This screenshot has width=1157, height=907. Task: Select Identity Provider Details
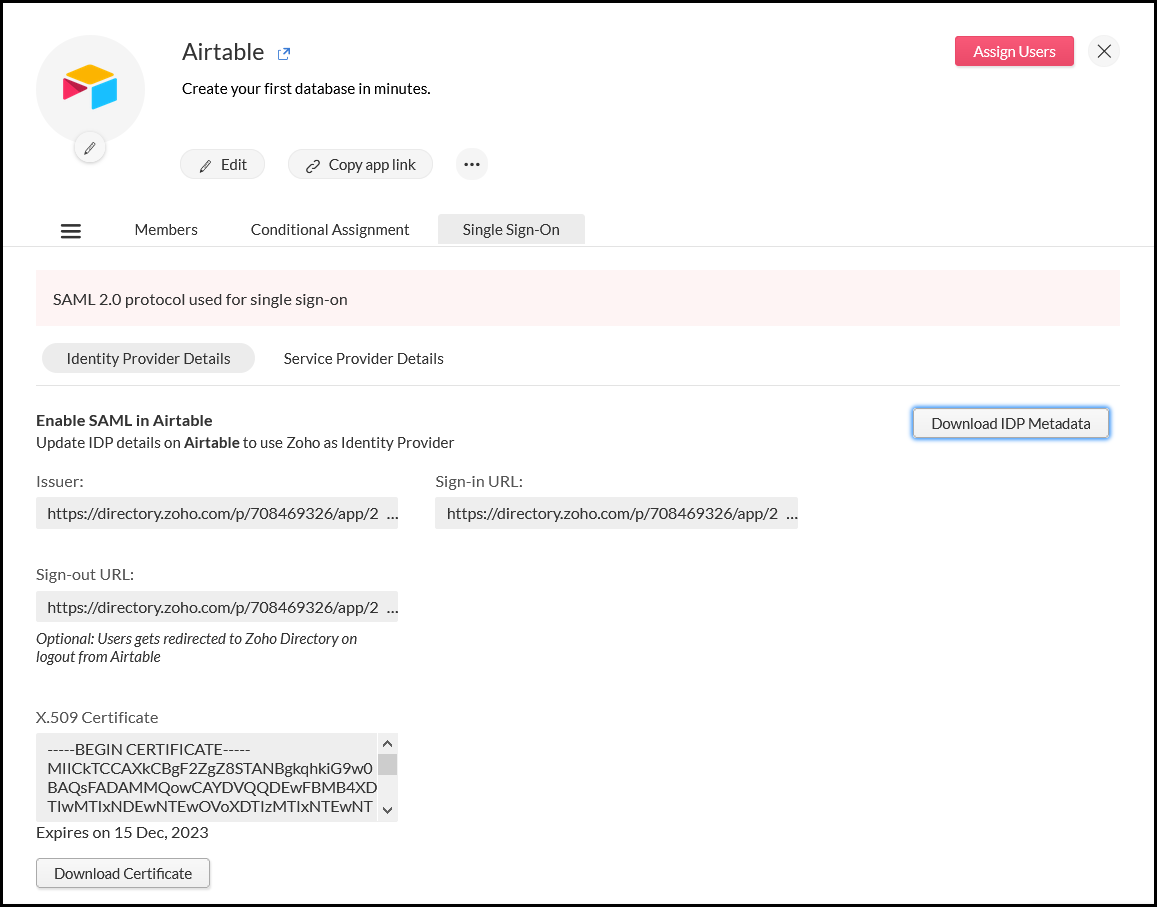148,358
